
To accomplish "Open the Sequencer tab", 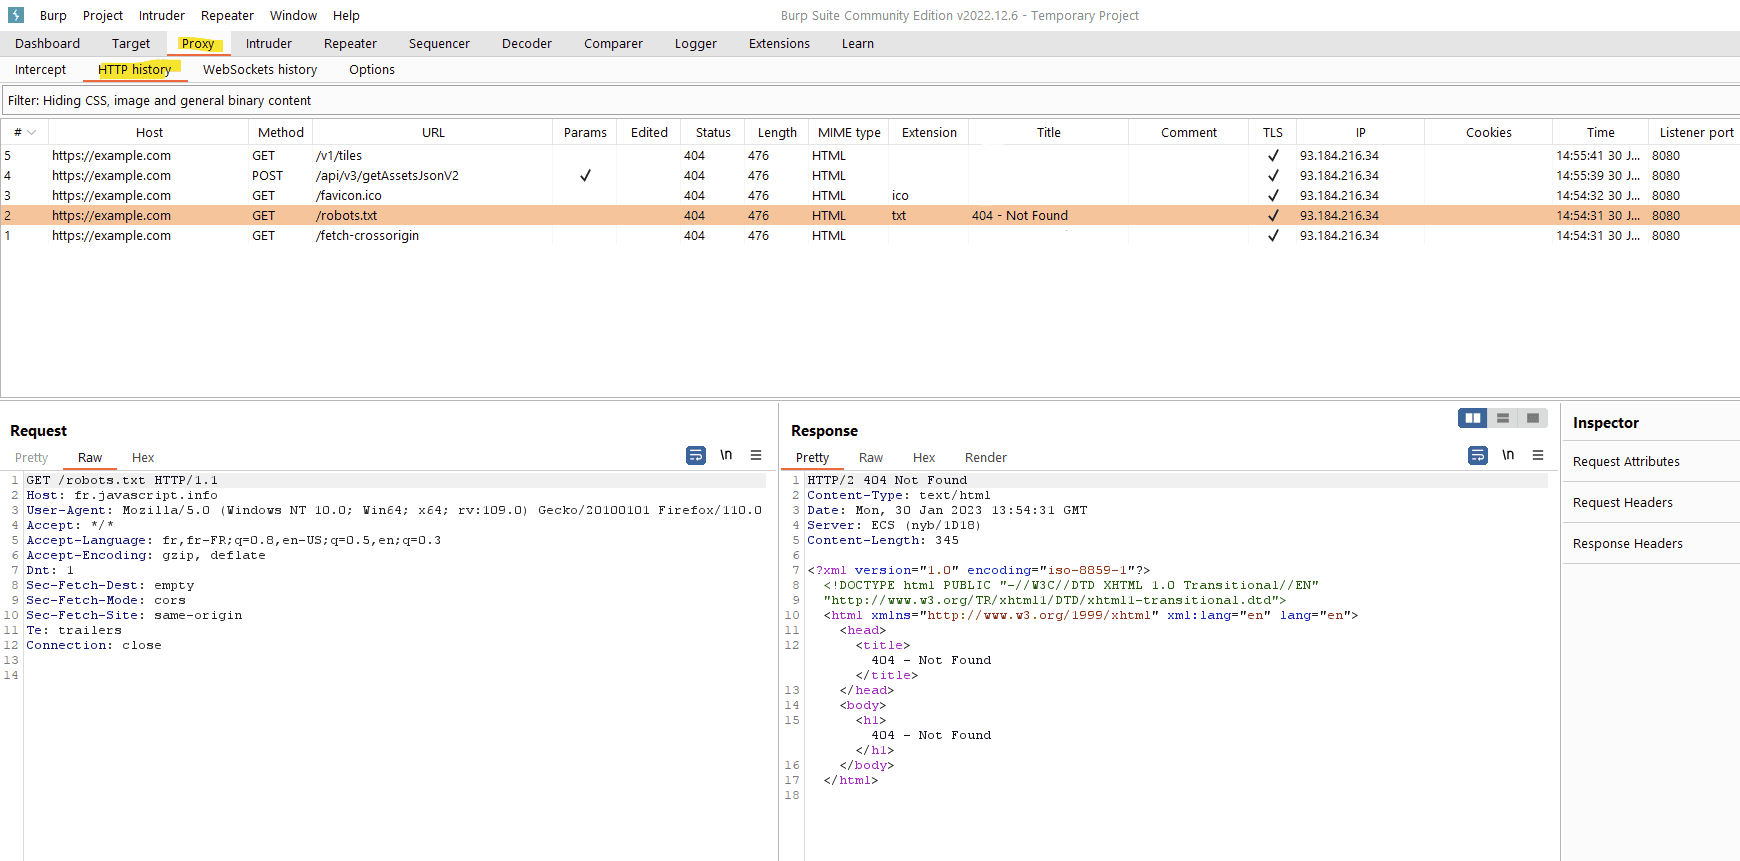I will pos(439,44).
